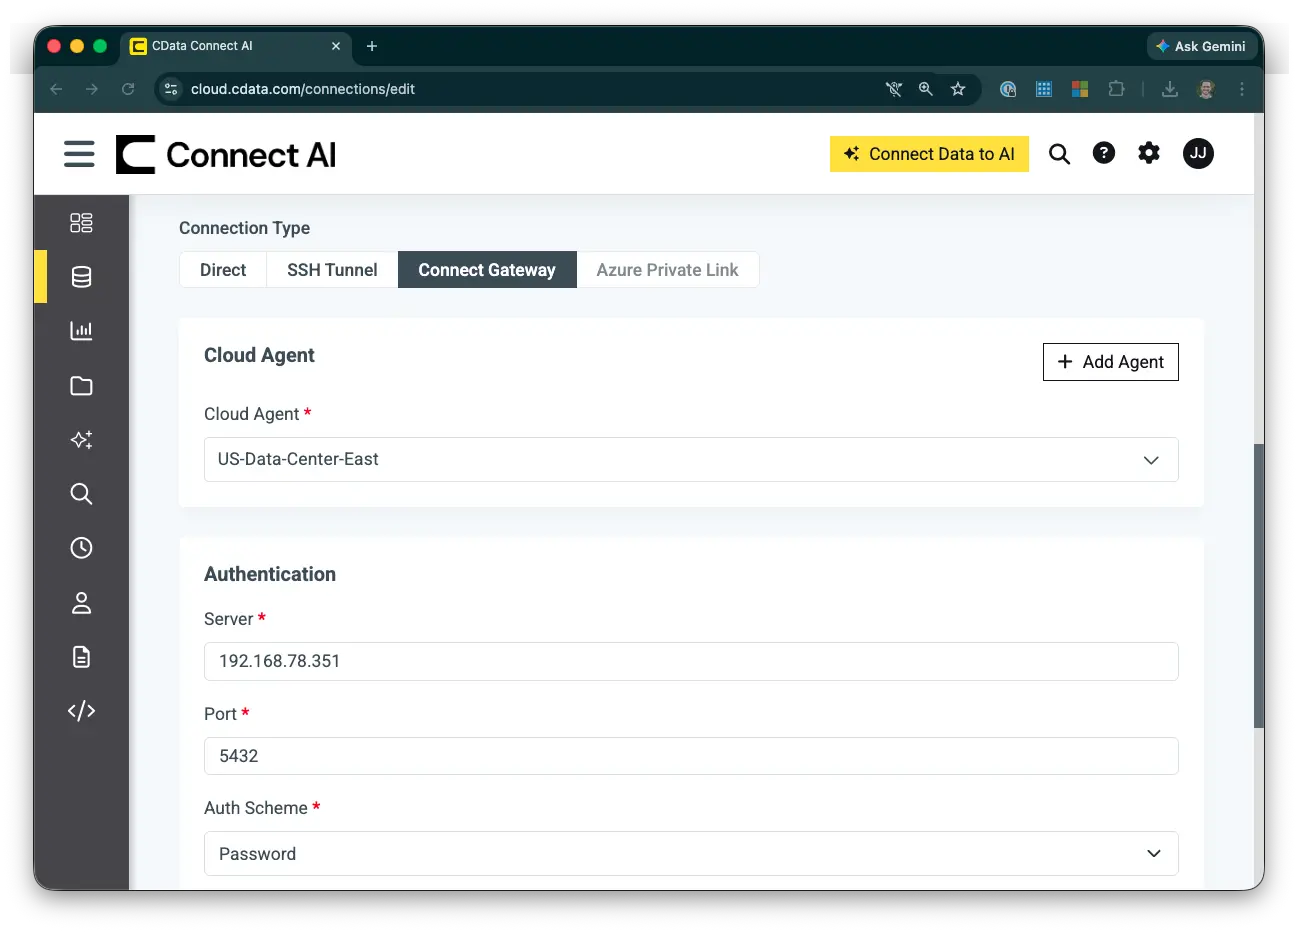Open the user profile icon in sidebar
The width and height of the screenshot is (1298, 932).
tap(81, 603)
